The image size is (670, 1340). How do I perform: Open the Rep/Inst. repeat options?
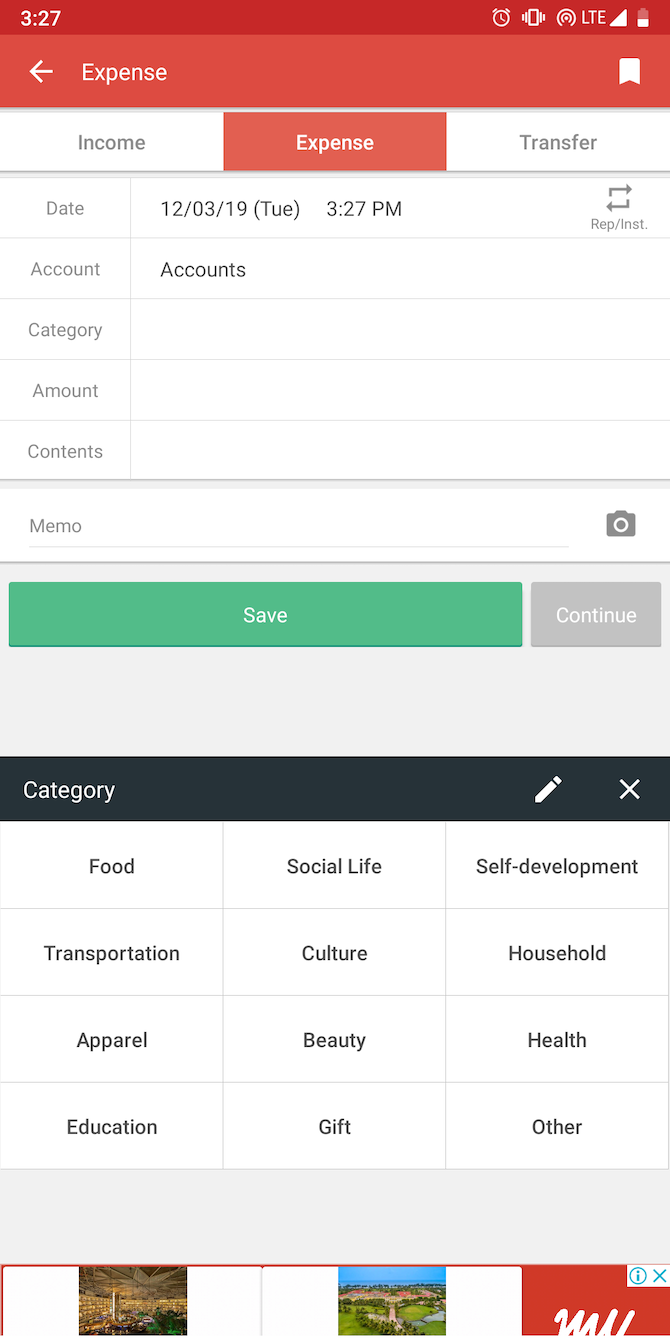618,207
